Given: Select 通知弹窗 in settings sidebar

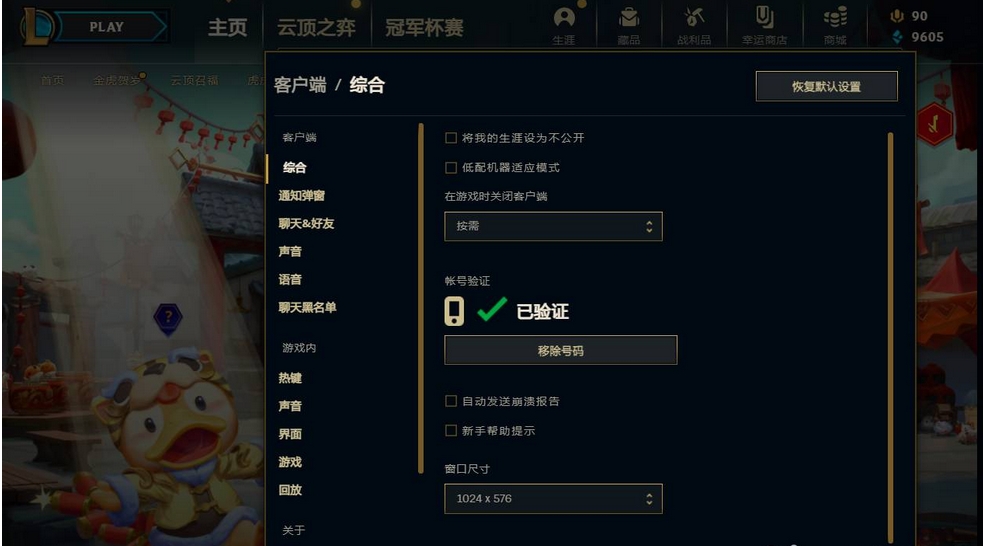Looking at the screenshot, I should 302,196.
